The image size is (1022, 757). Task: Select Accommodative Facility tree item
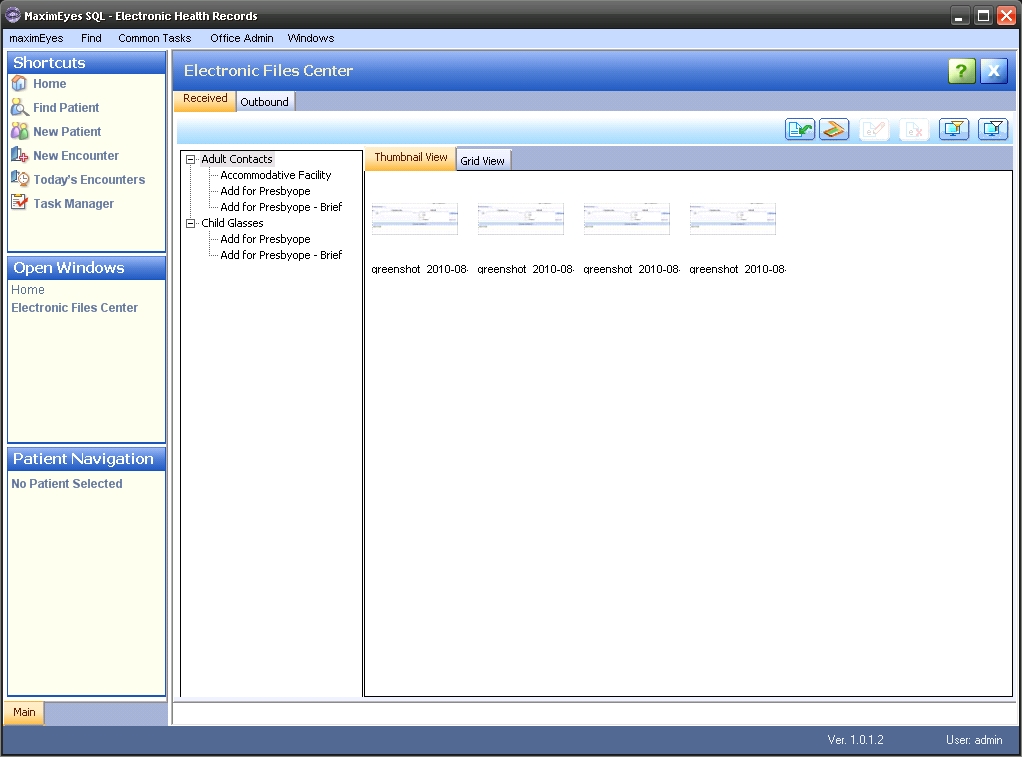(276, 175)
